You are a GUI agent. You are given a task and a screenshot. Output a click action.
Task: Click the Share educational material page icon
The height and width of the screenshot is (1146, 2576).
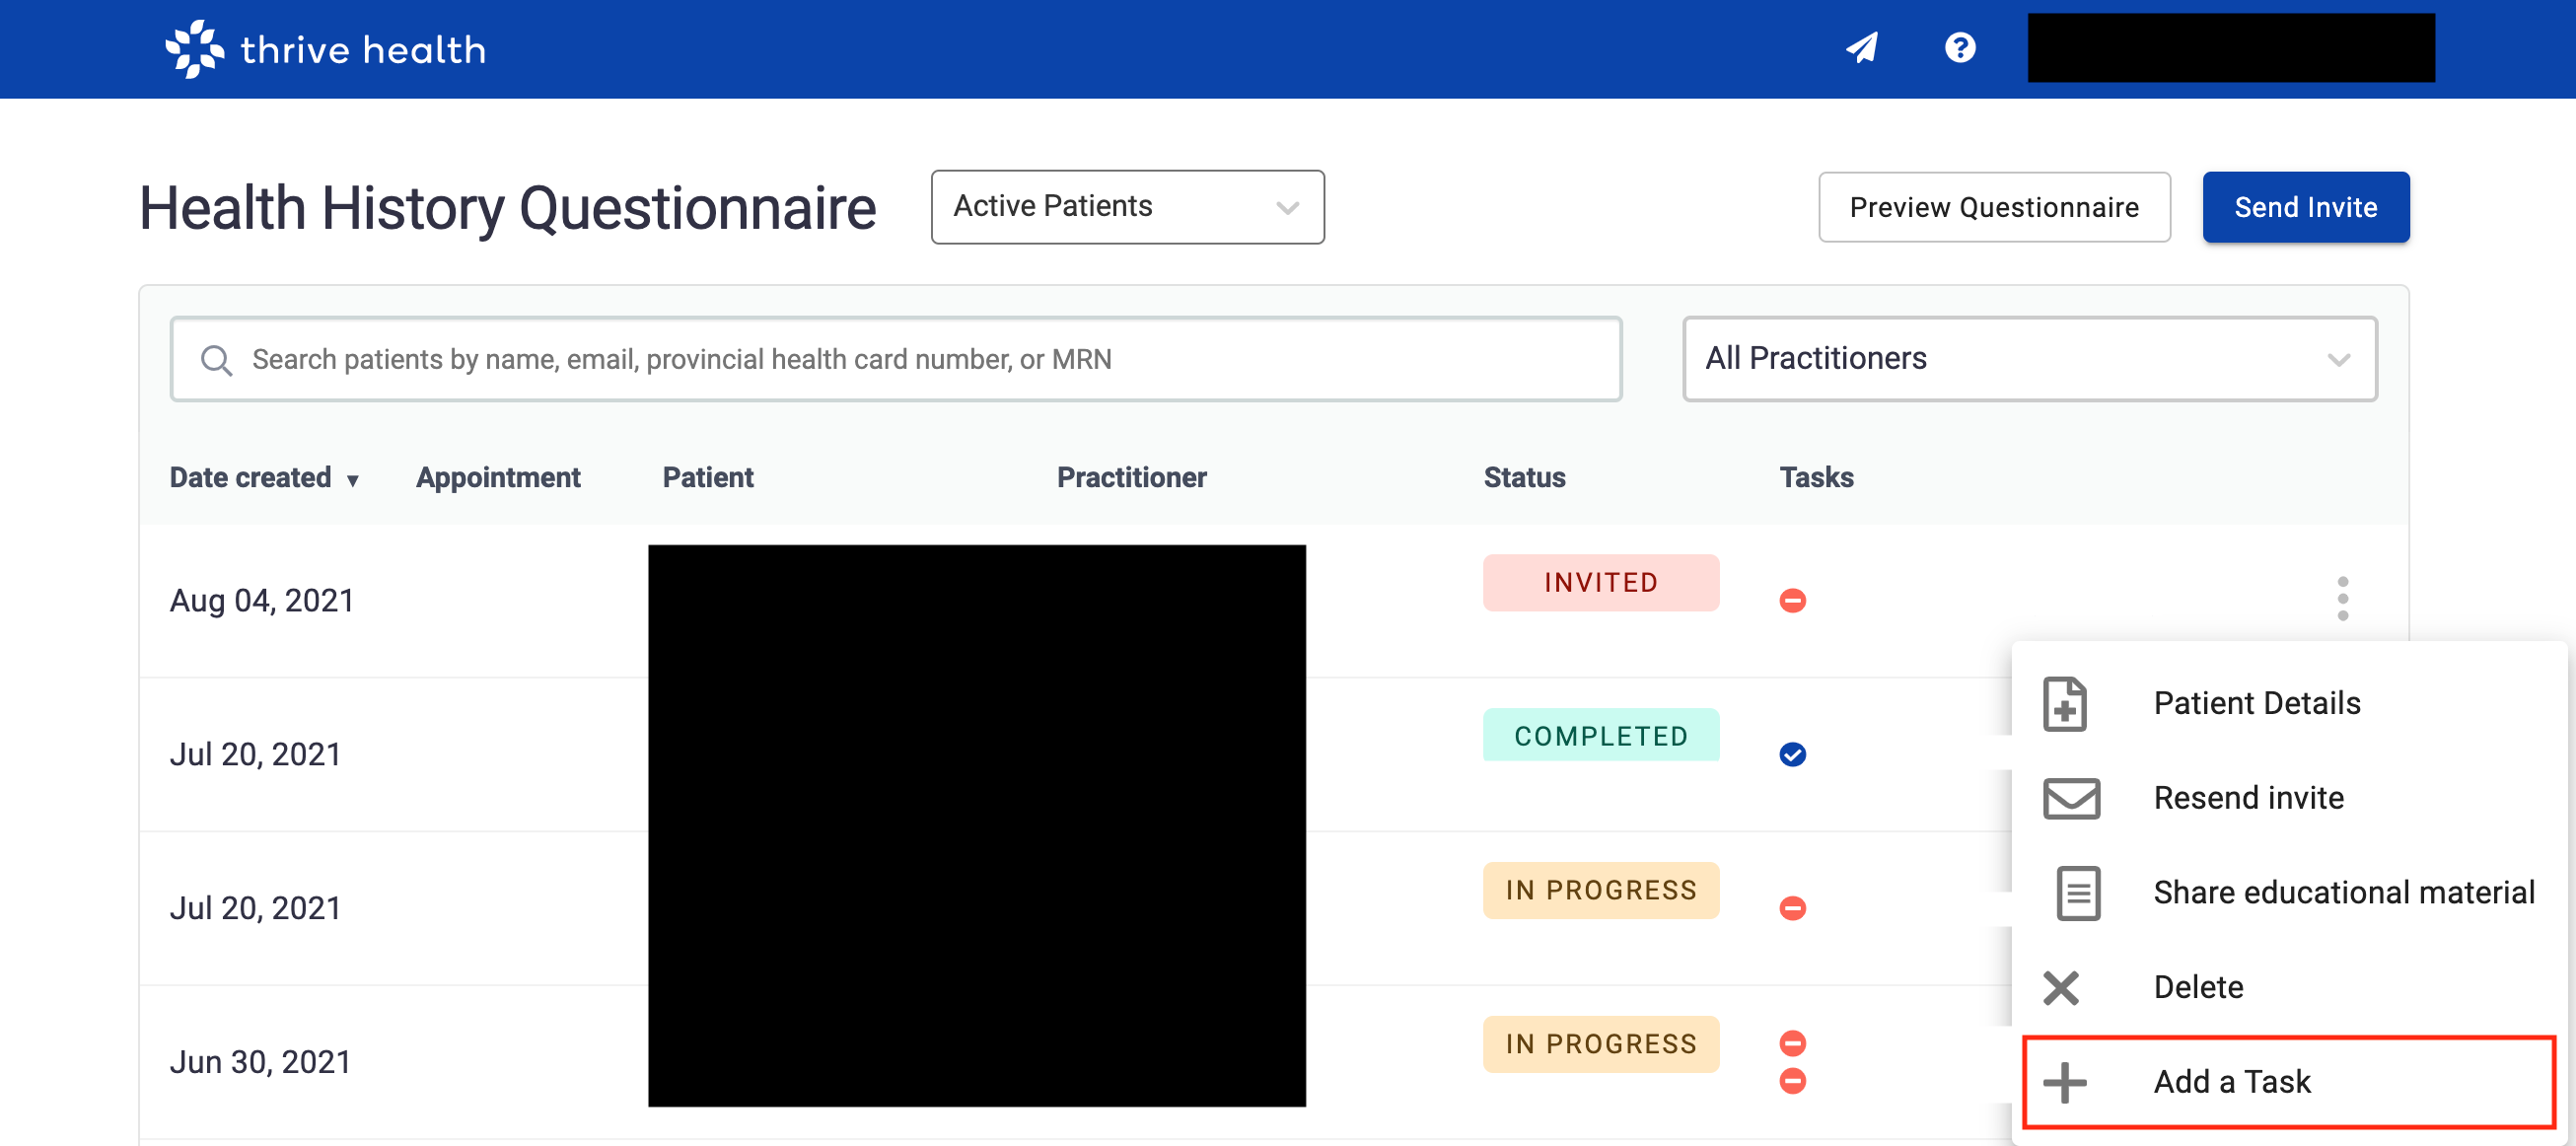coord(2078,893)
